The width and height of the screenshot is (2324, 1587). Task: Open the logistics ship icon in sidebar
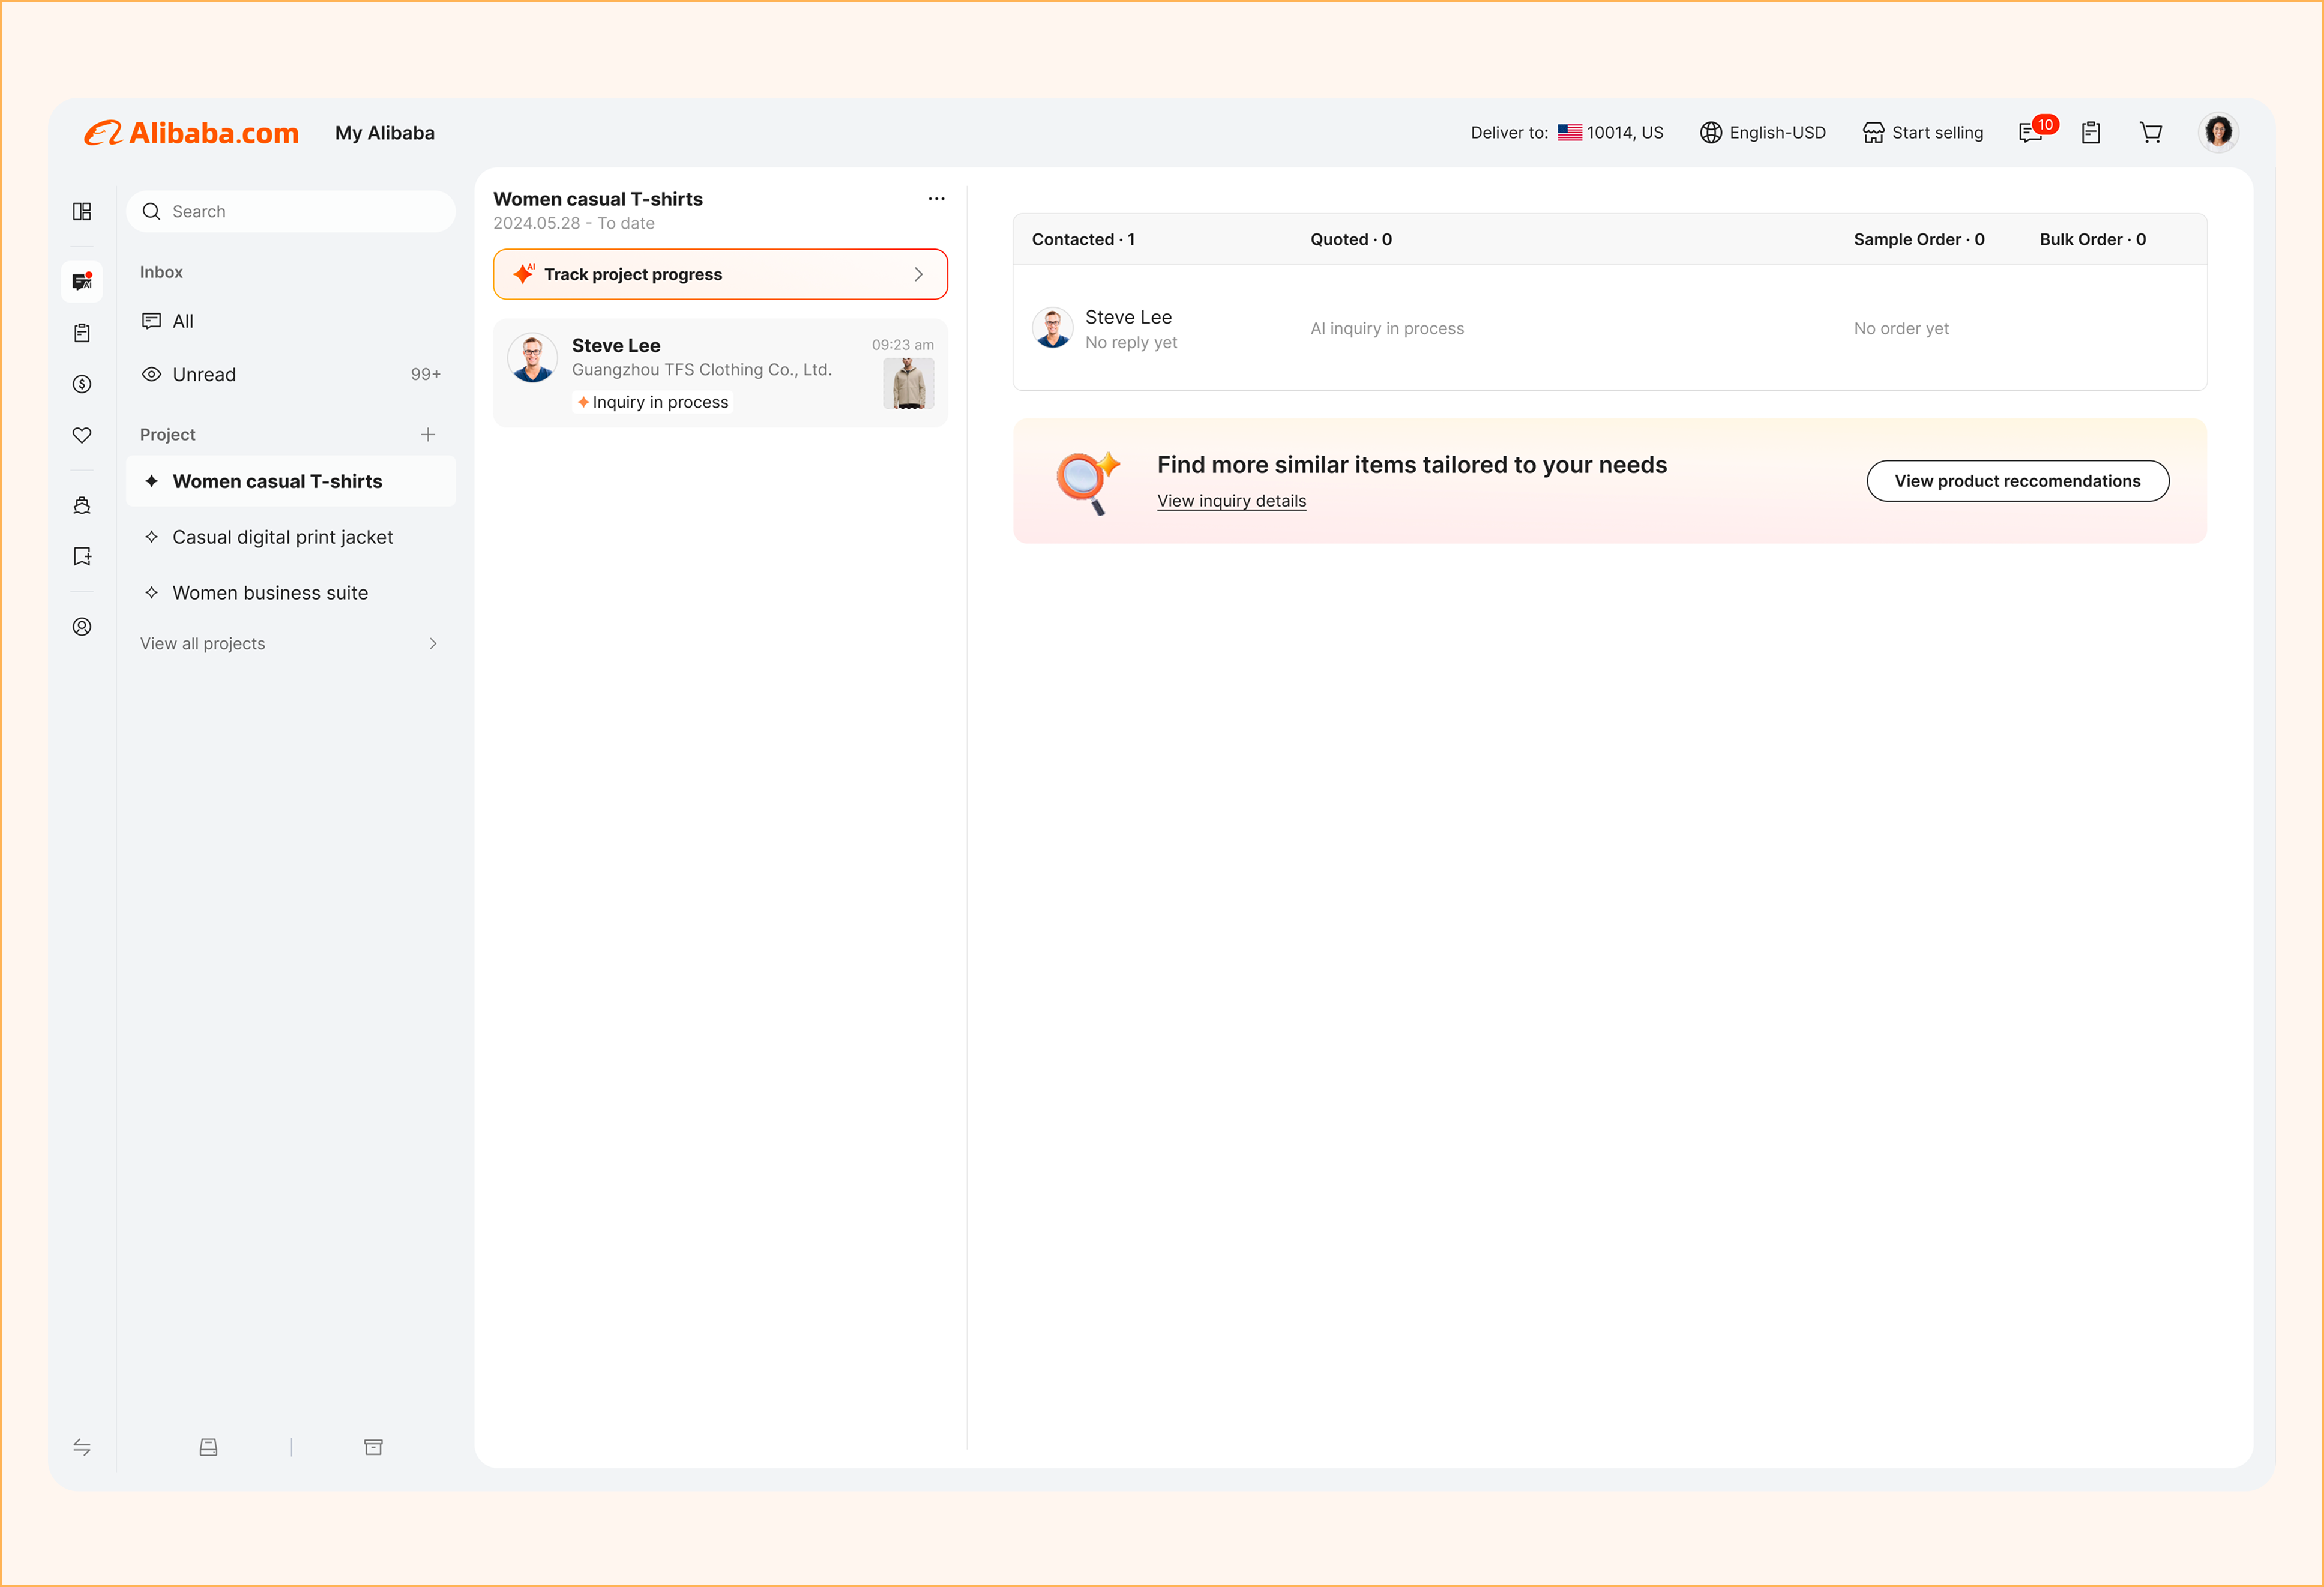coord(82,505)
